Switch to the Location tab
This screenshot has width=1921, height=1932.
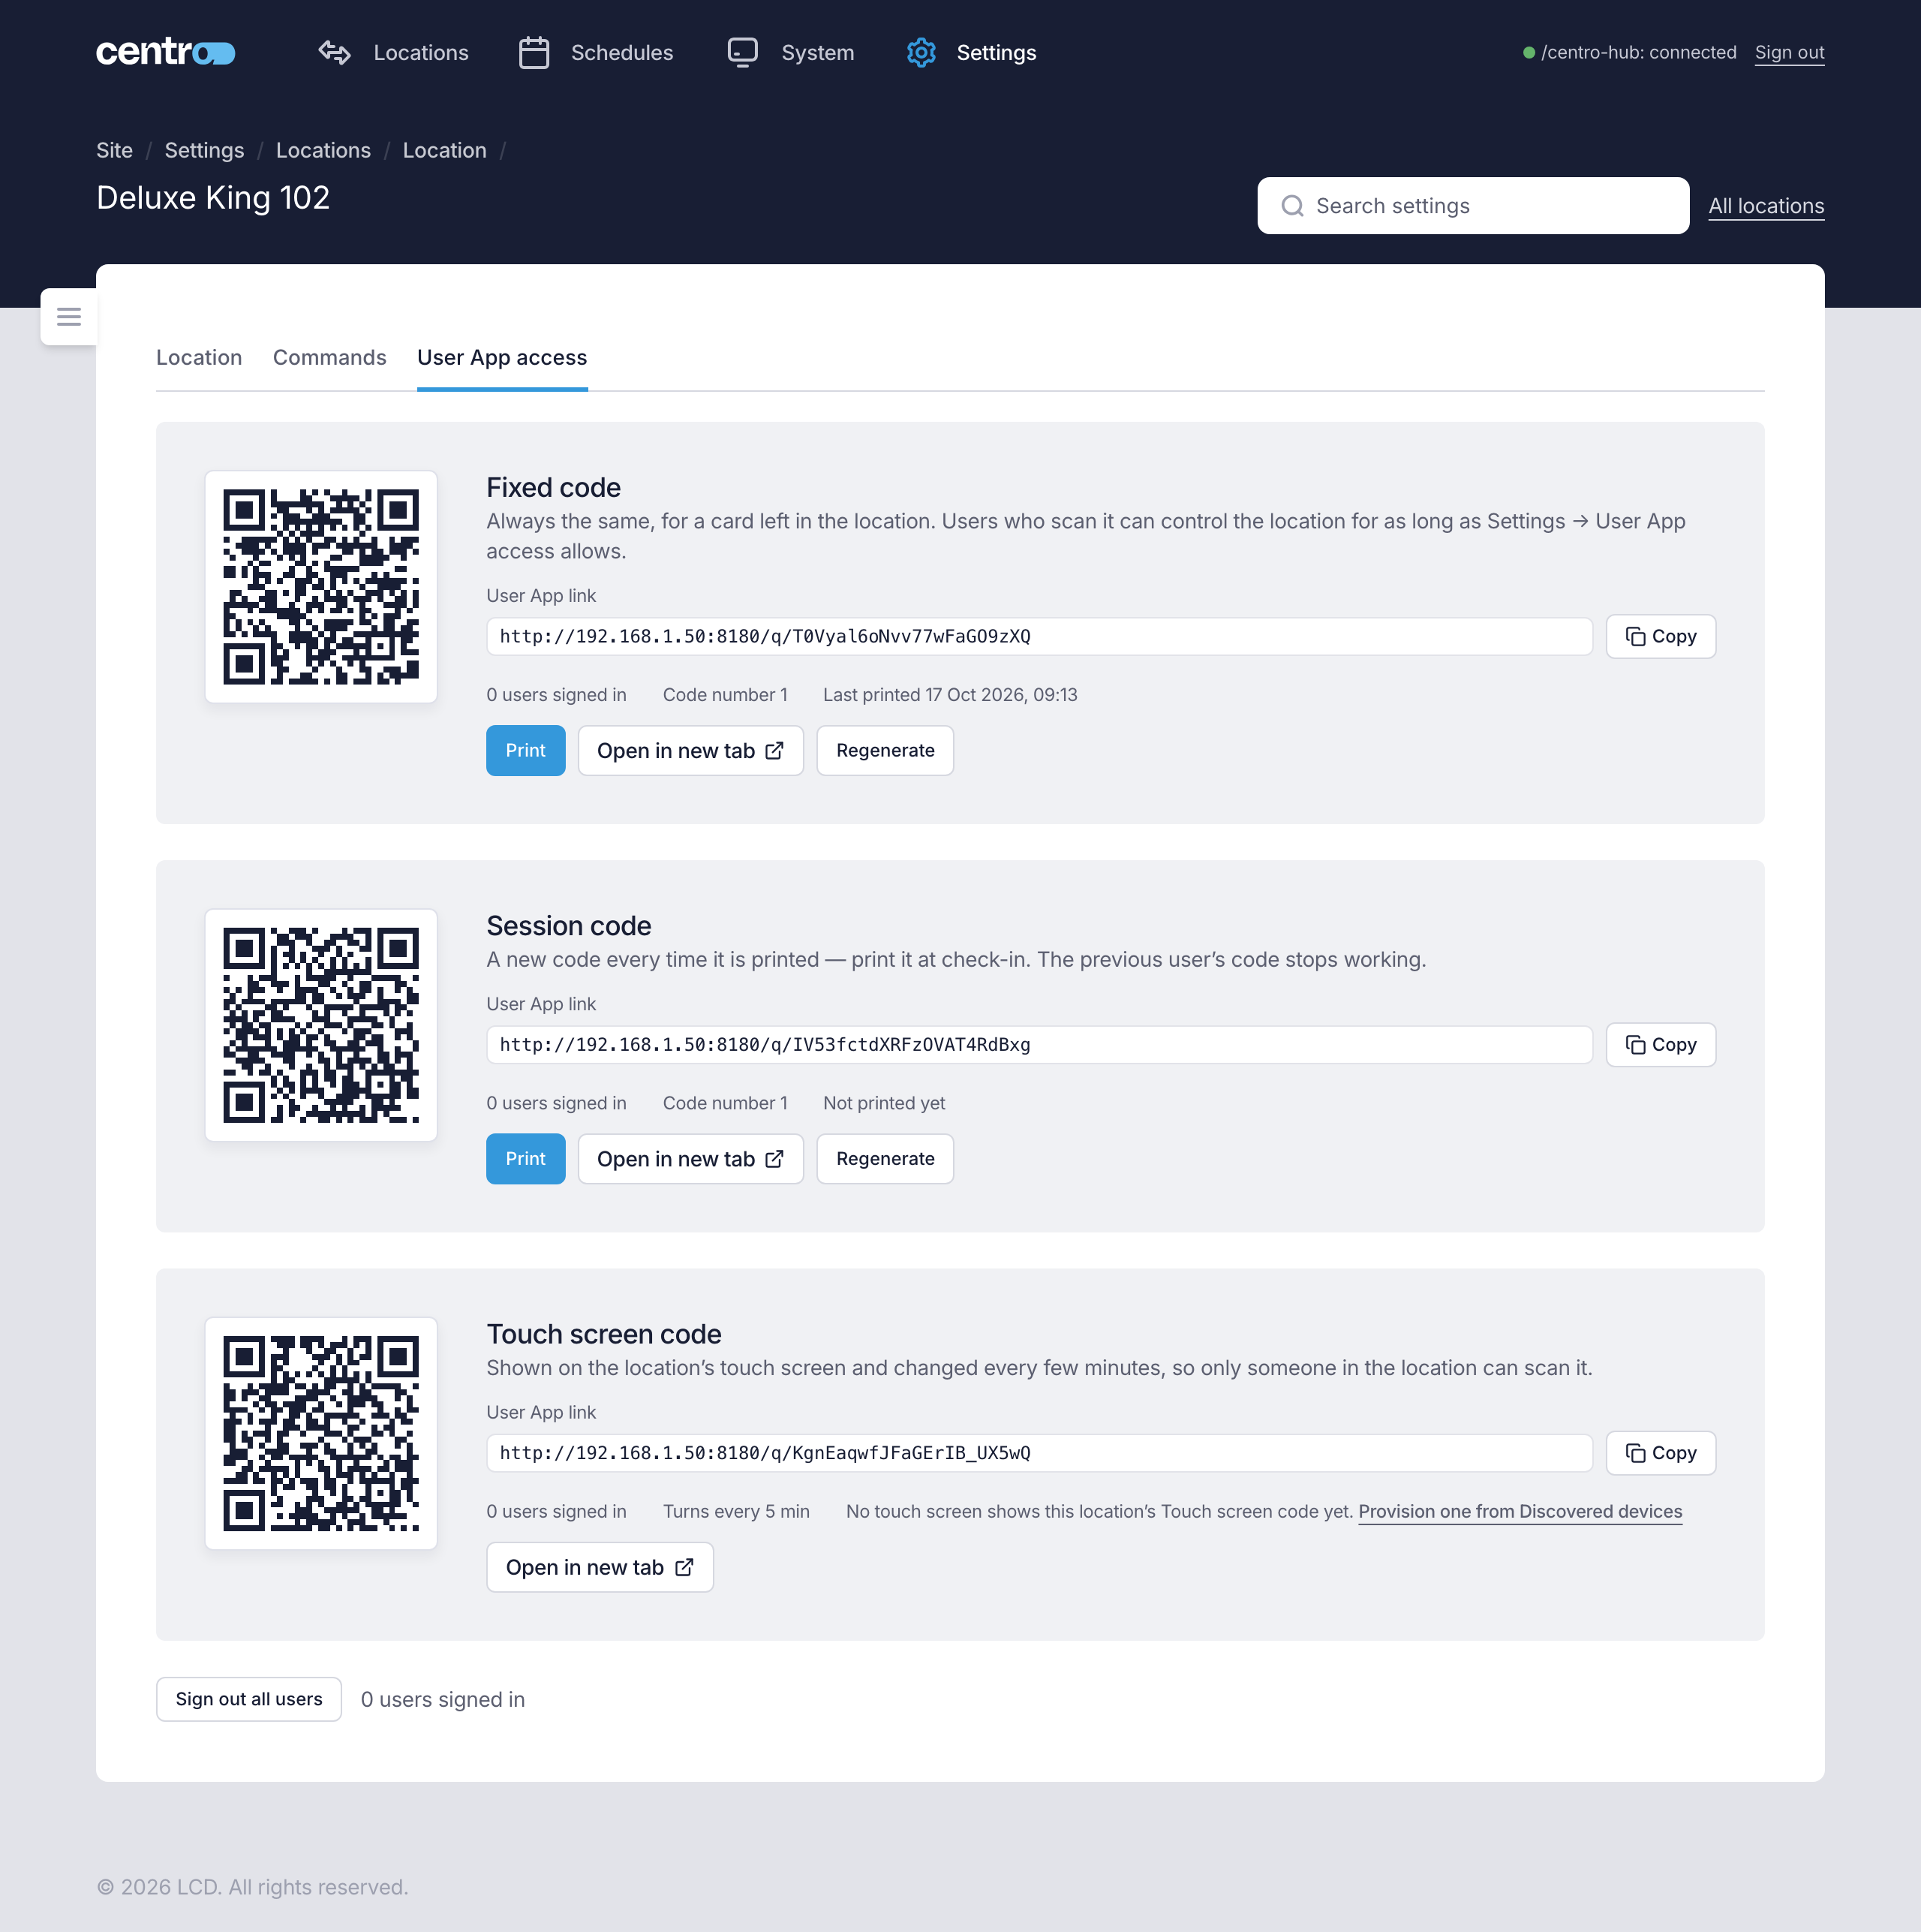pos(199,358)
